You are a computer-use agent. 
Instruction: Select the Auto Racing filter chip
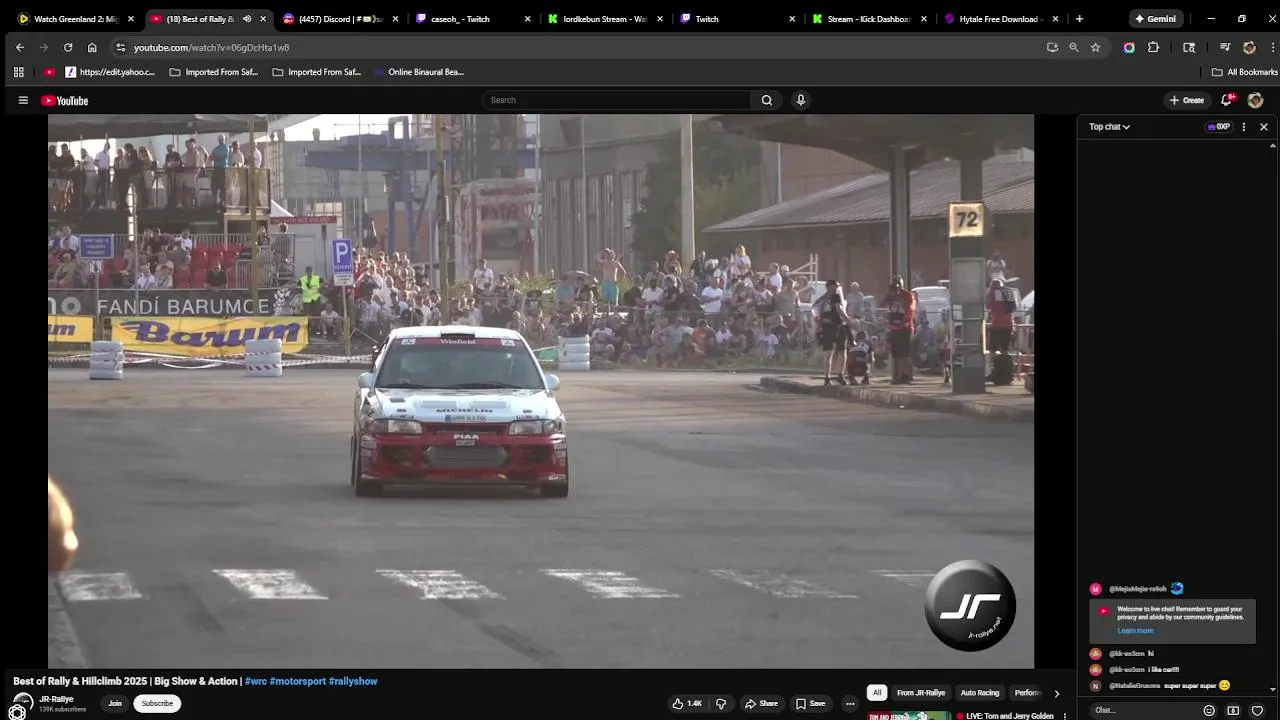(x=980, y=693)
